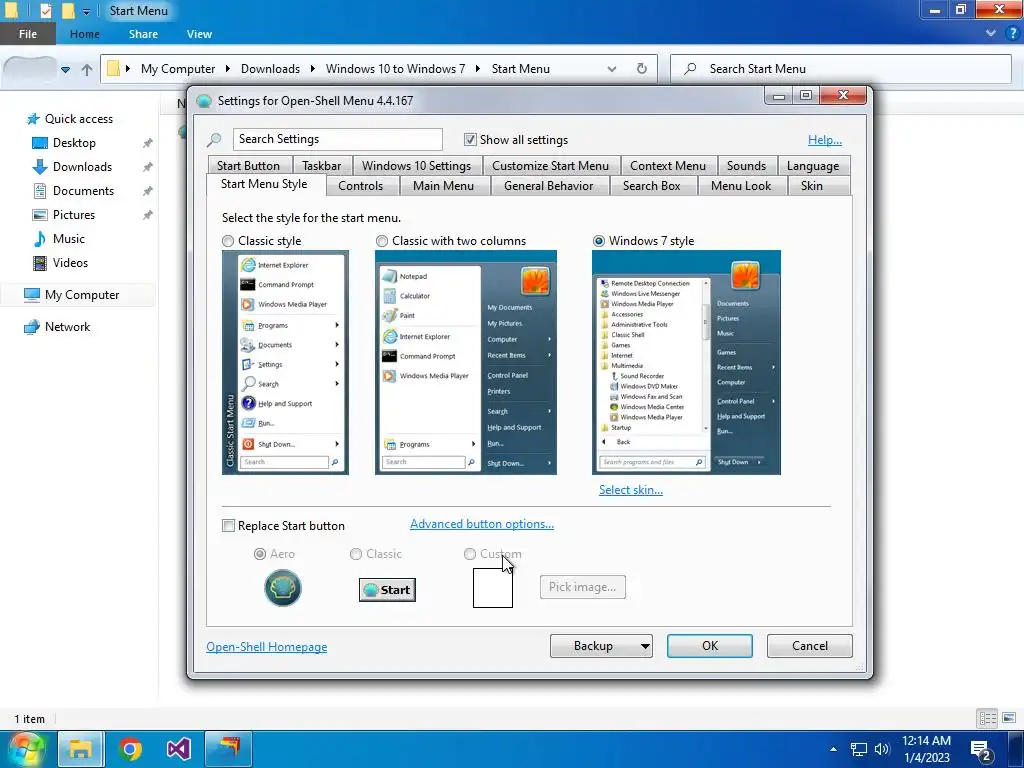Click the Up arrow in Explorer toolbar
Screen dimensions: 1024x768
[x=87, y=69]
